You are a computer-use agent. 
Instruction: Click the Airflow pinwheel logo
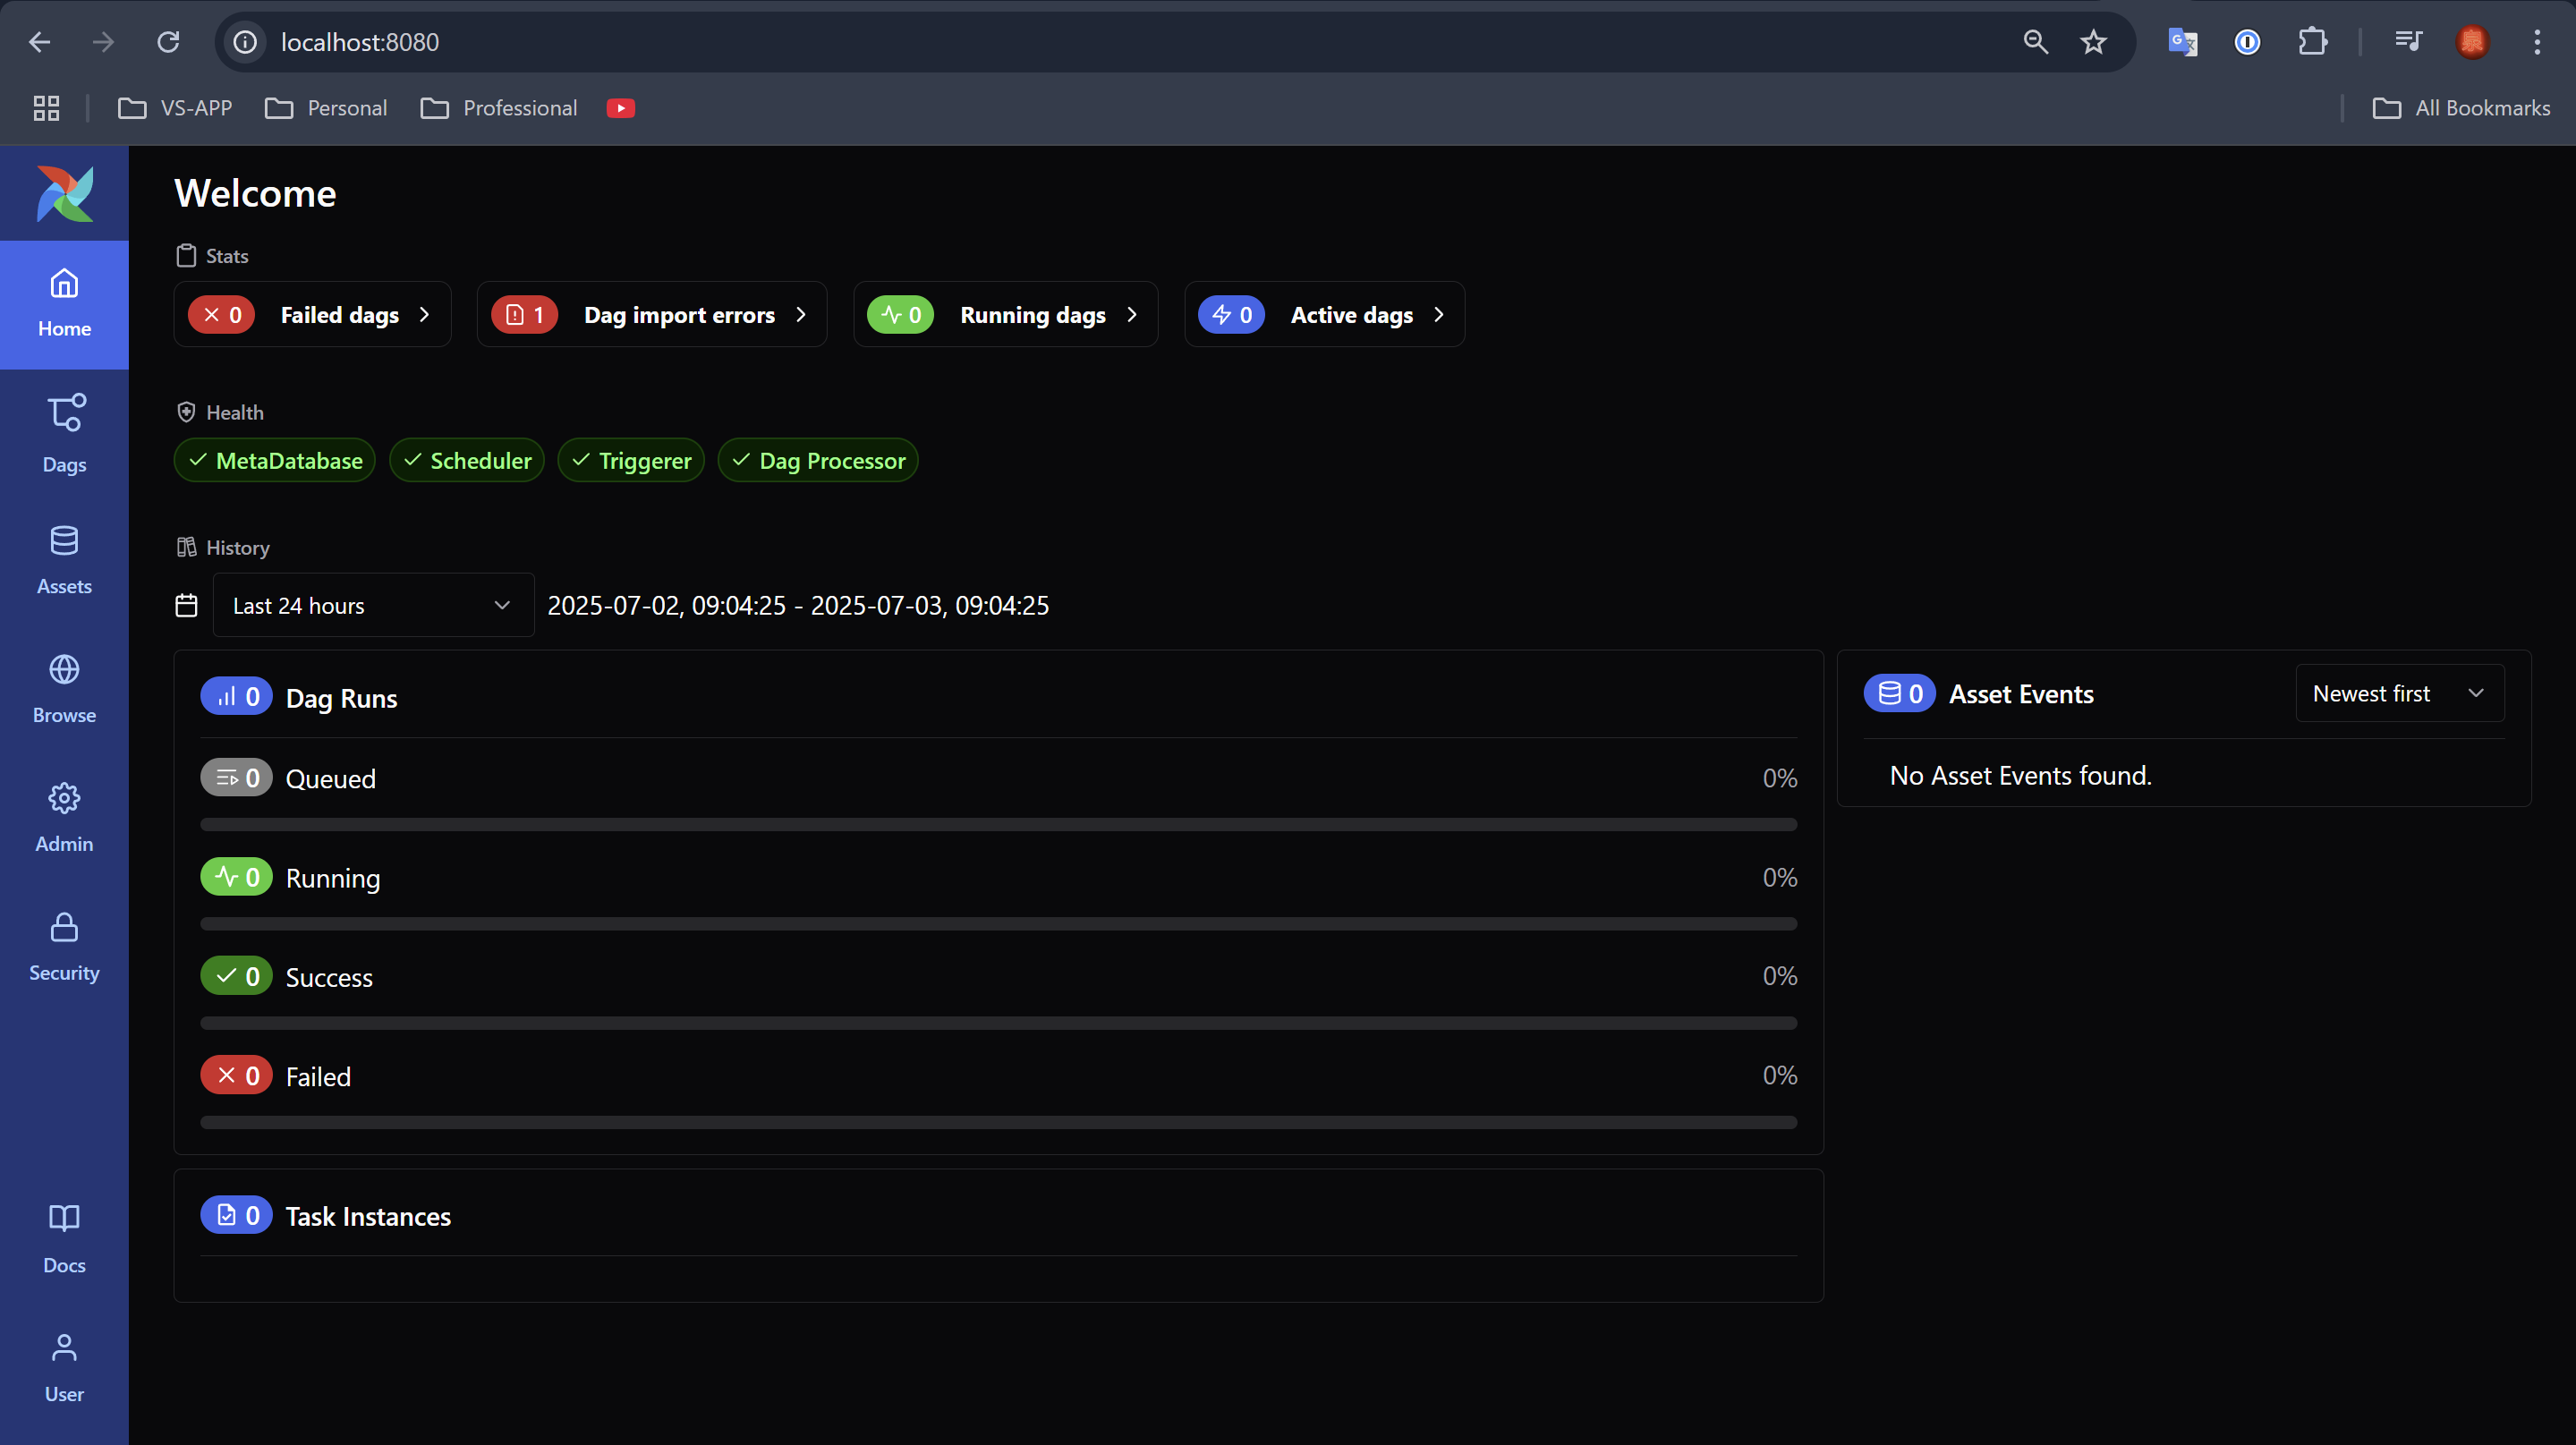[65, 194]
